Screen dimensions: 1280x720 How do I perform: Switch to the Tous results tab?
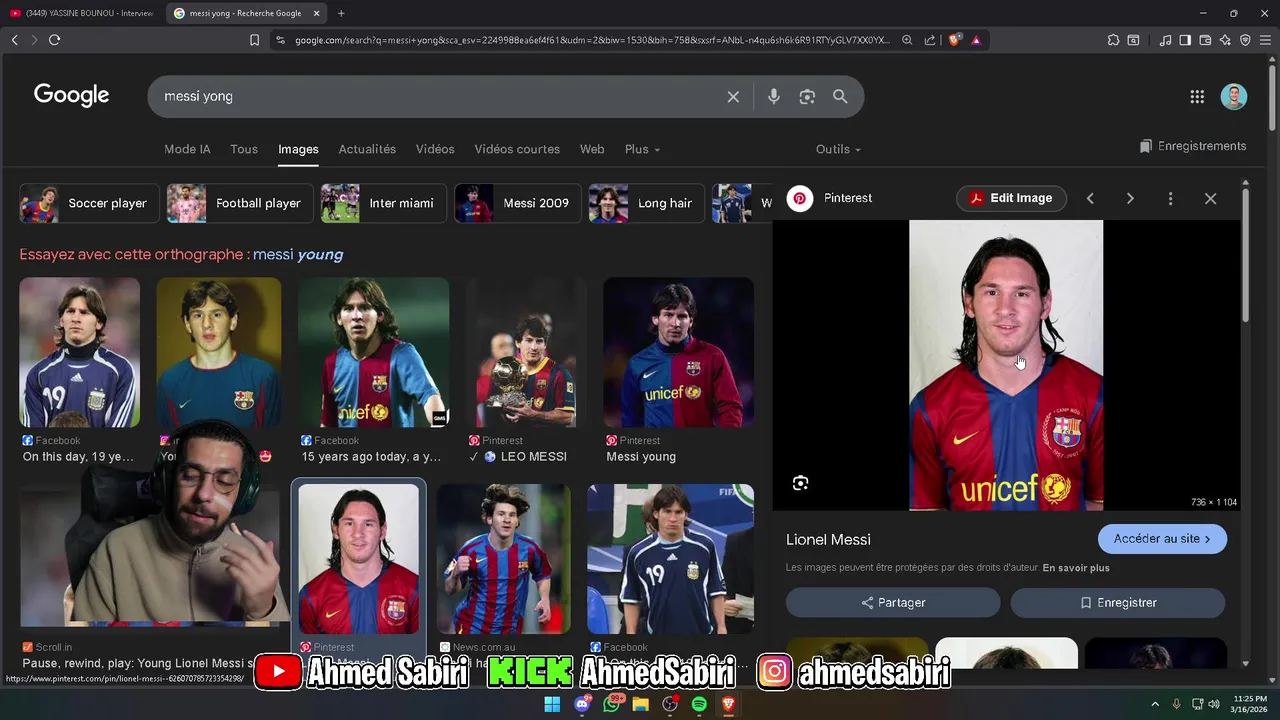coord(244,149)
